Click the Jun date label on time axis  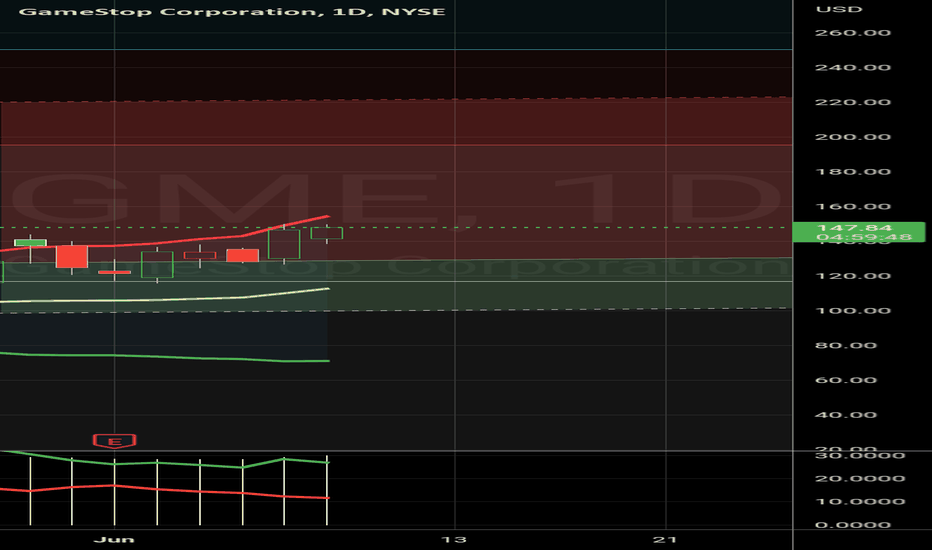coord(114,539)
